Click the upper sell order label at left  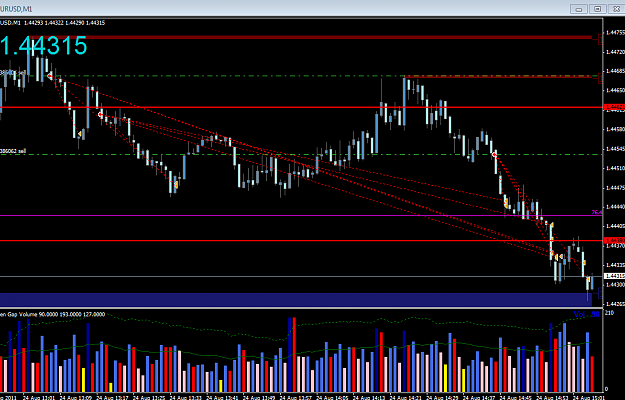[x=13, y=73]
